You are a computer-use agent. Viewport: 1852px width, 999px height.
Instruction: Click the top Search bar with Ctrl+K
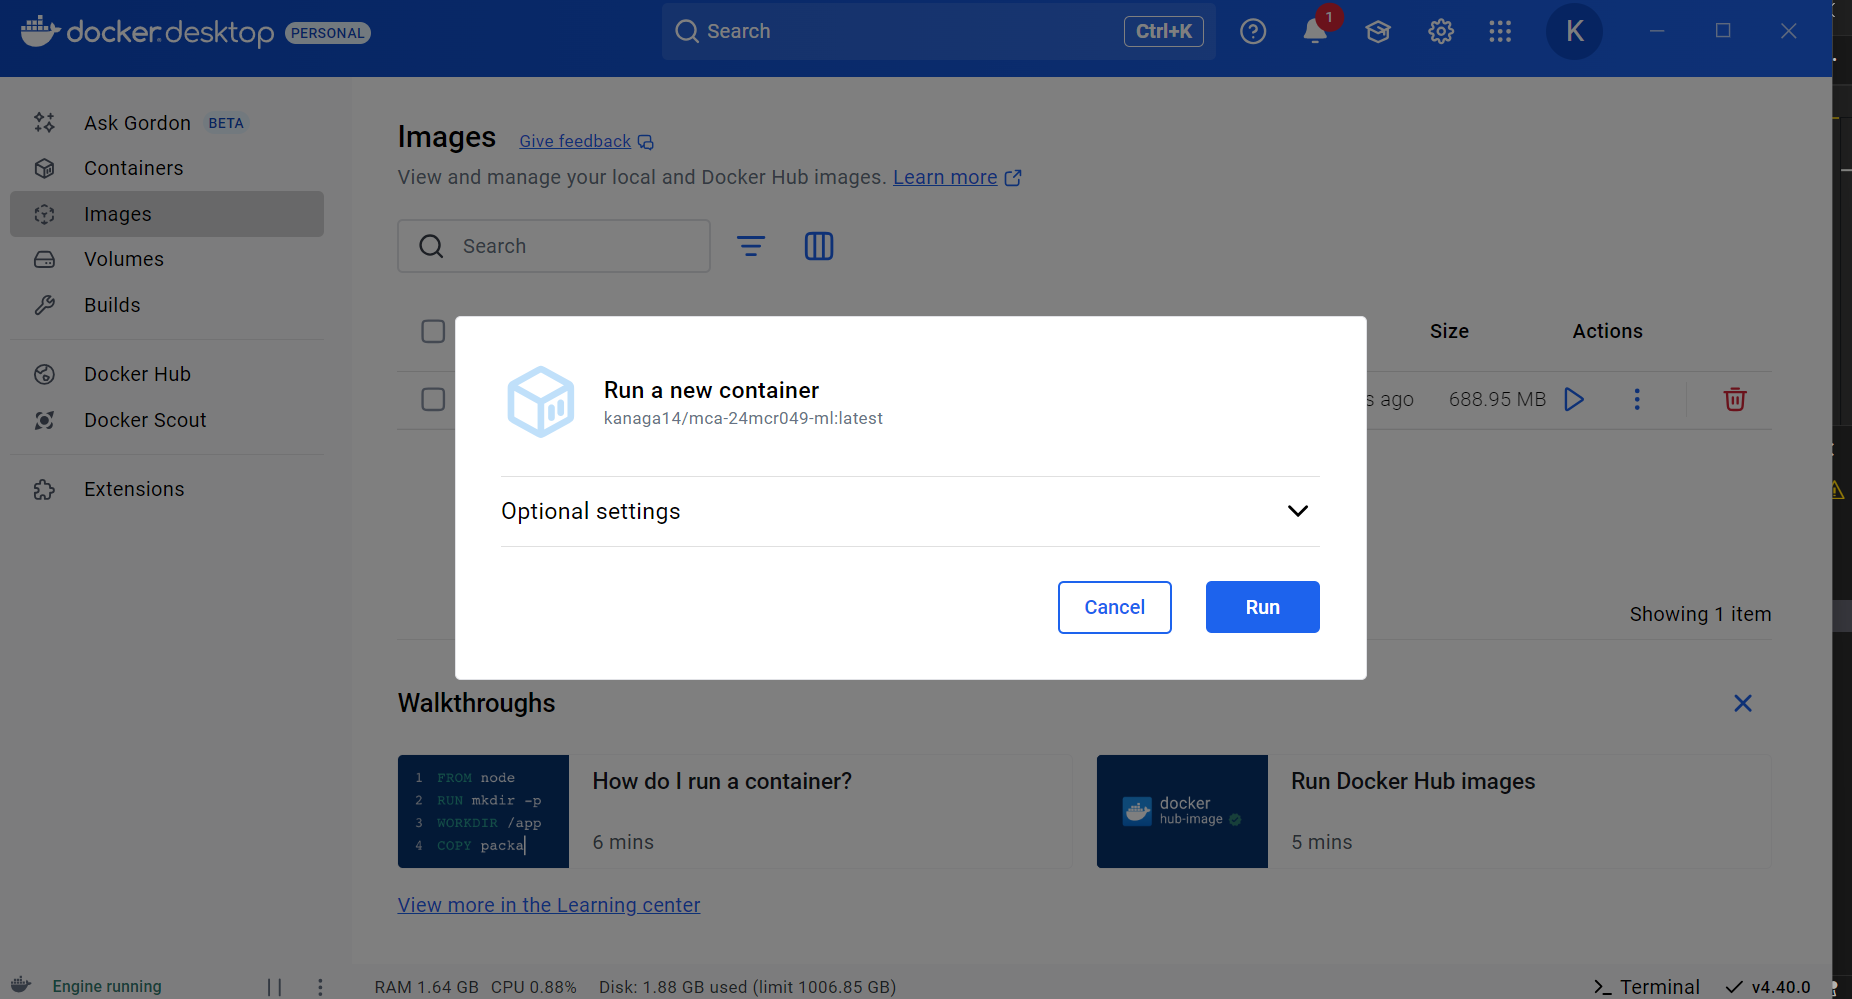(x=938, y=31)
